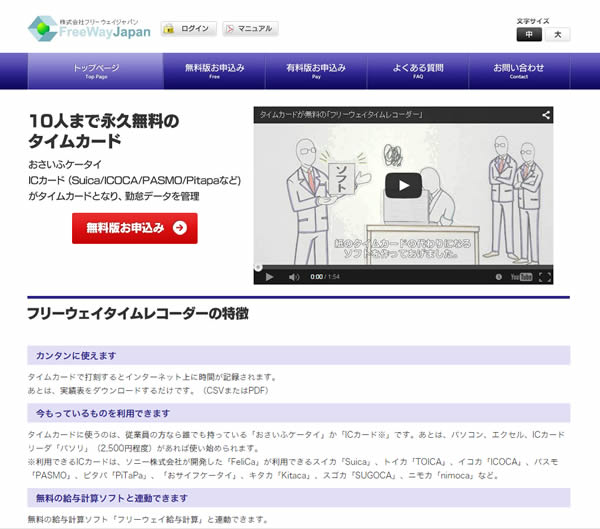Mute the video with the speaker icon
Image resolution: width=600 pixels, height=529 pixels.
(x=293, y=277)
